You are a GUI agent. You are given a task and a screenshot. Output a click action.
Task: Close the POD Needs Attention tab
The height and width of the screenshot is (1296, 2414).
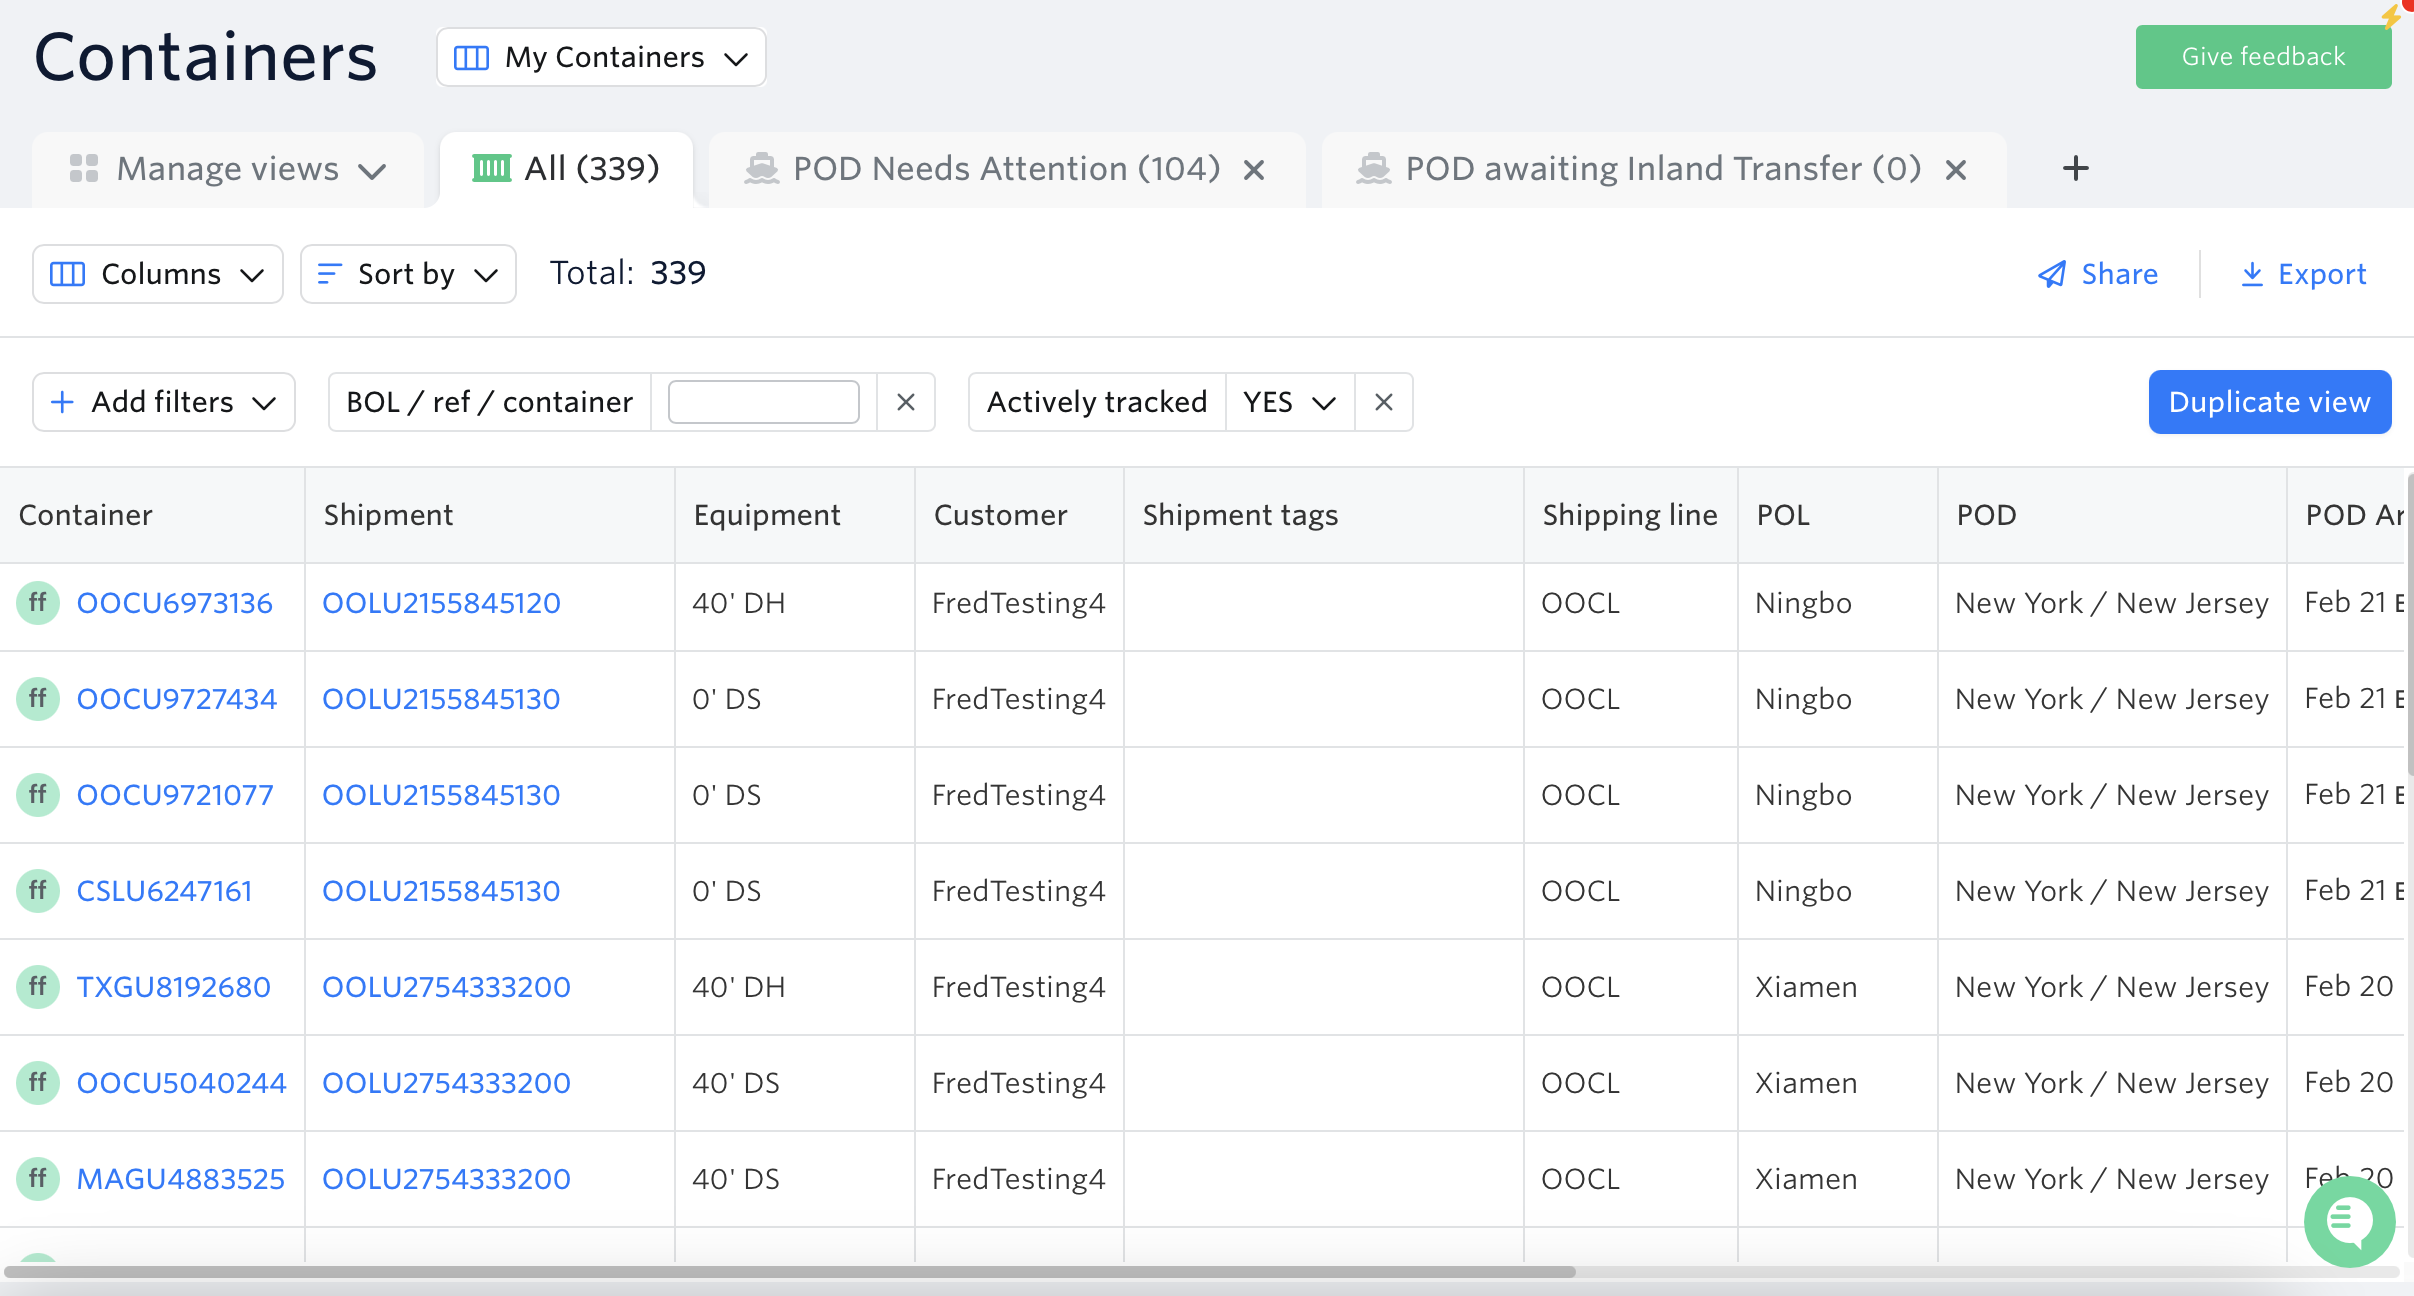[x=1253, y=170]
